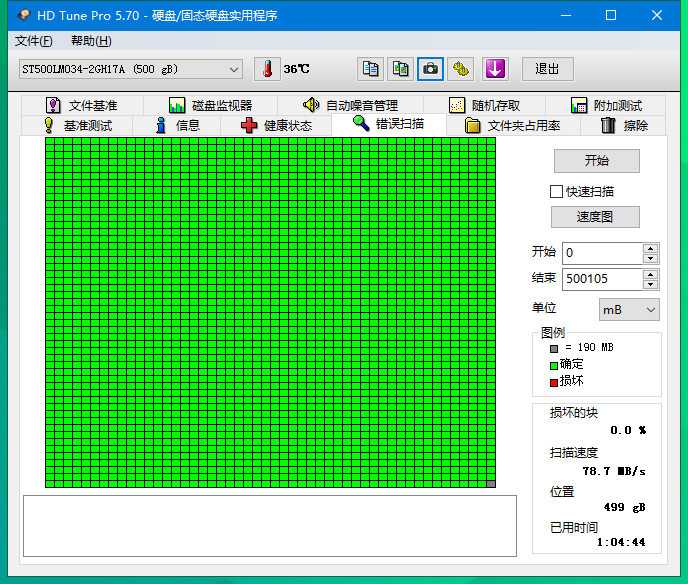The image size is (688, 584).
Task: Select the 错误扫描 tab
Action: pyautogui.click(x=389, y=124)
